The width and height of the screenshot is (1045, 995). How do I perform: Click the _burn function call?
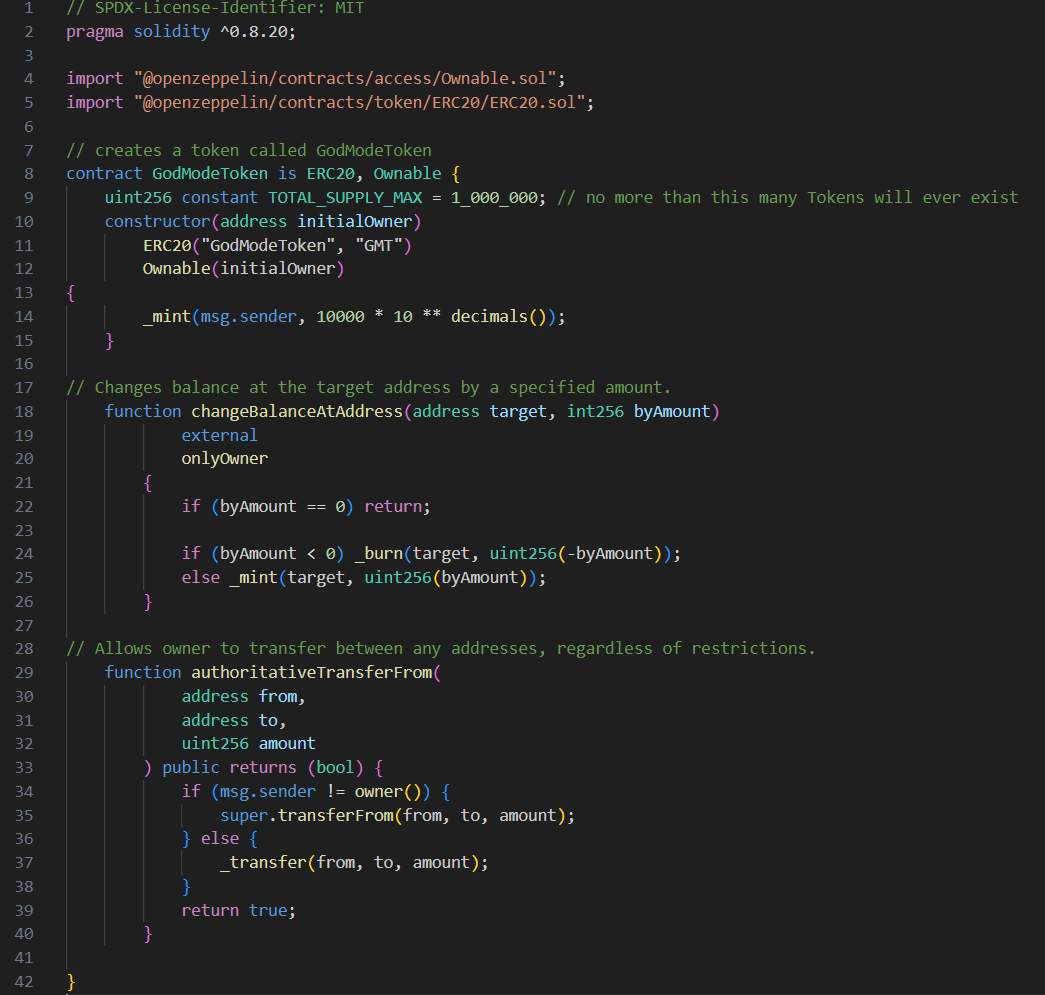click(x=379, y=553)
